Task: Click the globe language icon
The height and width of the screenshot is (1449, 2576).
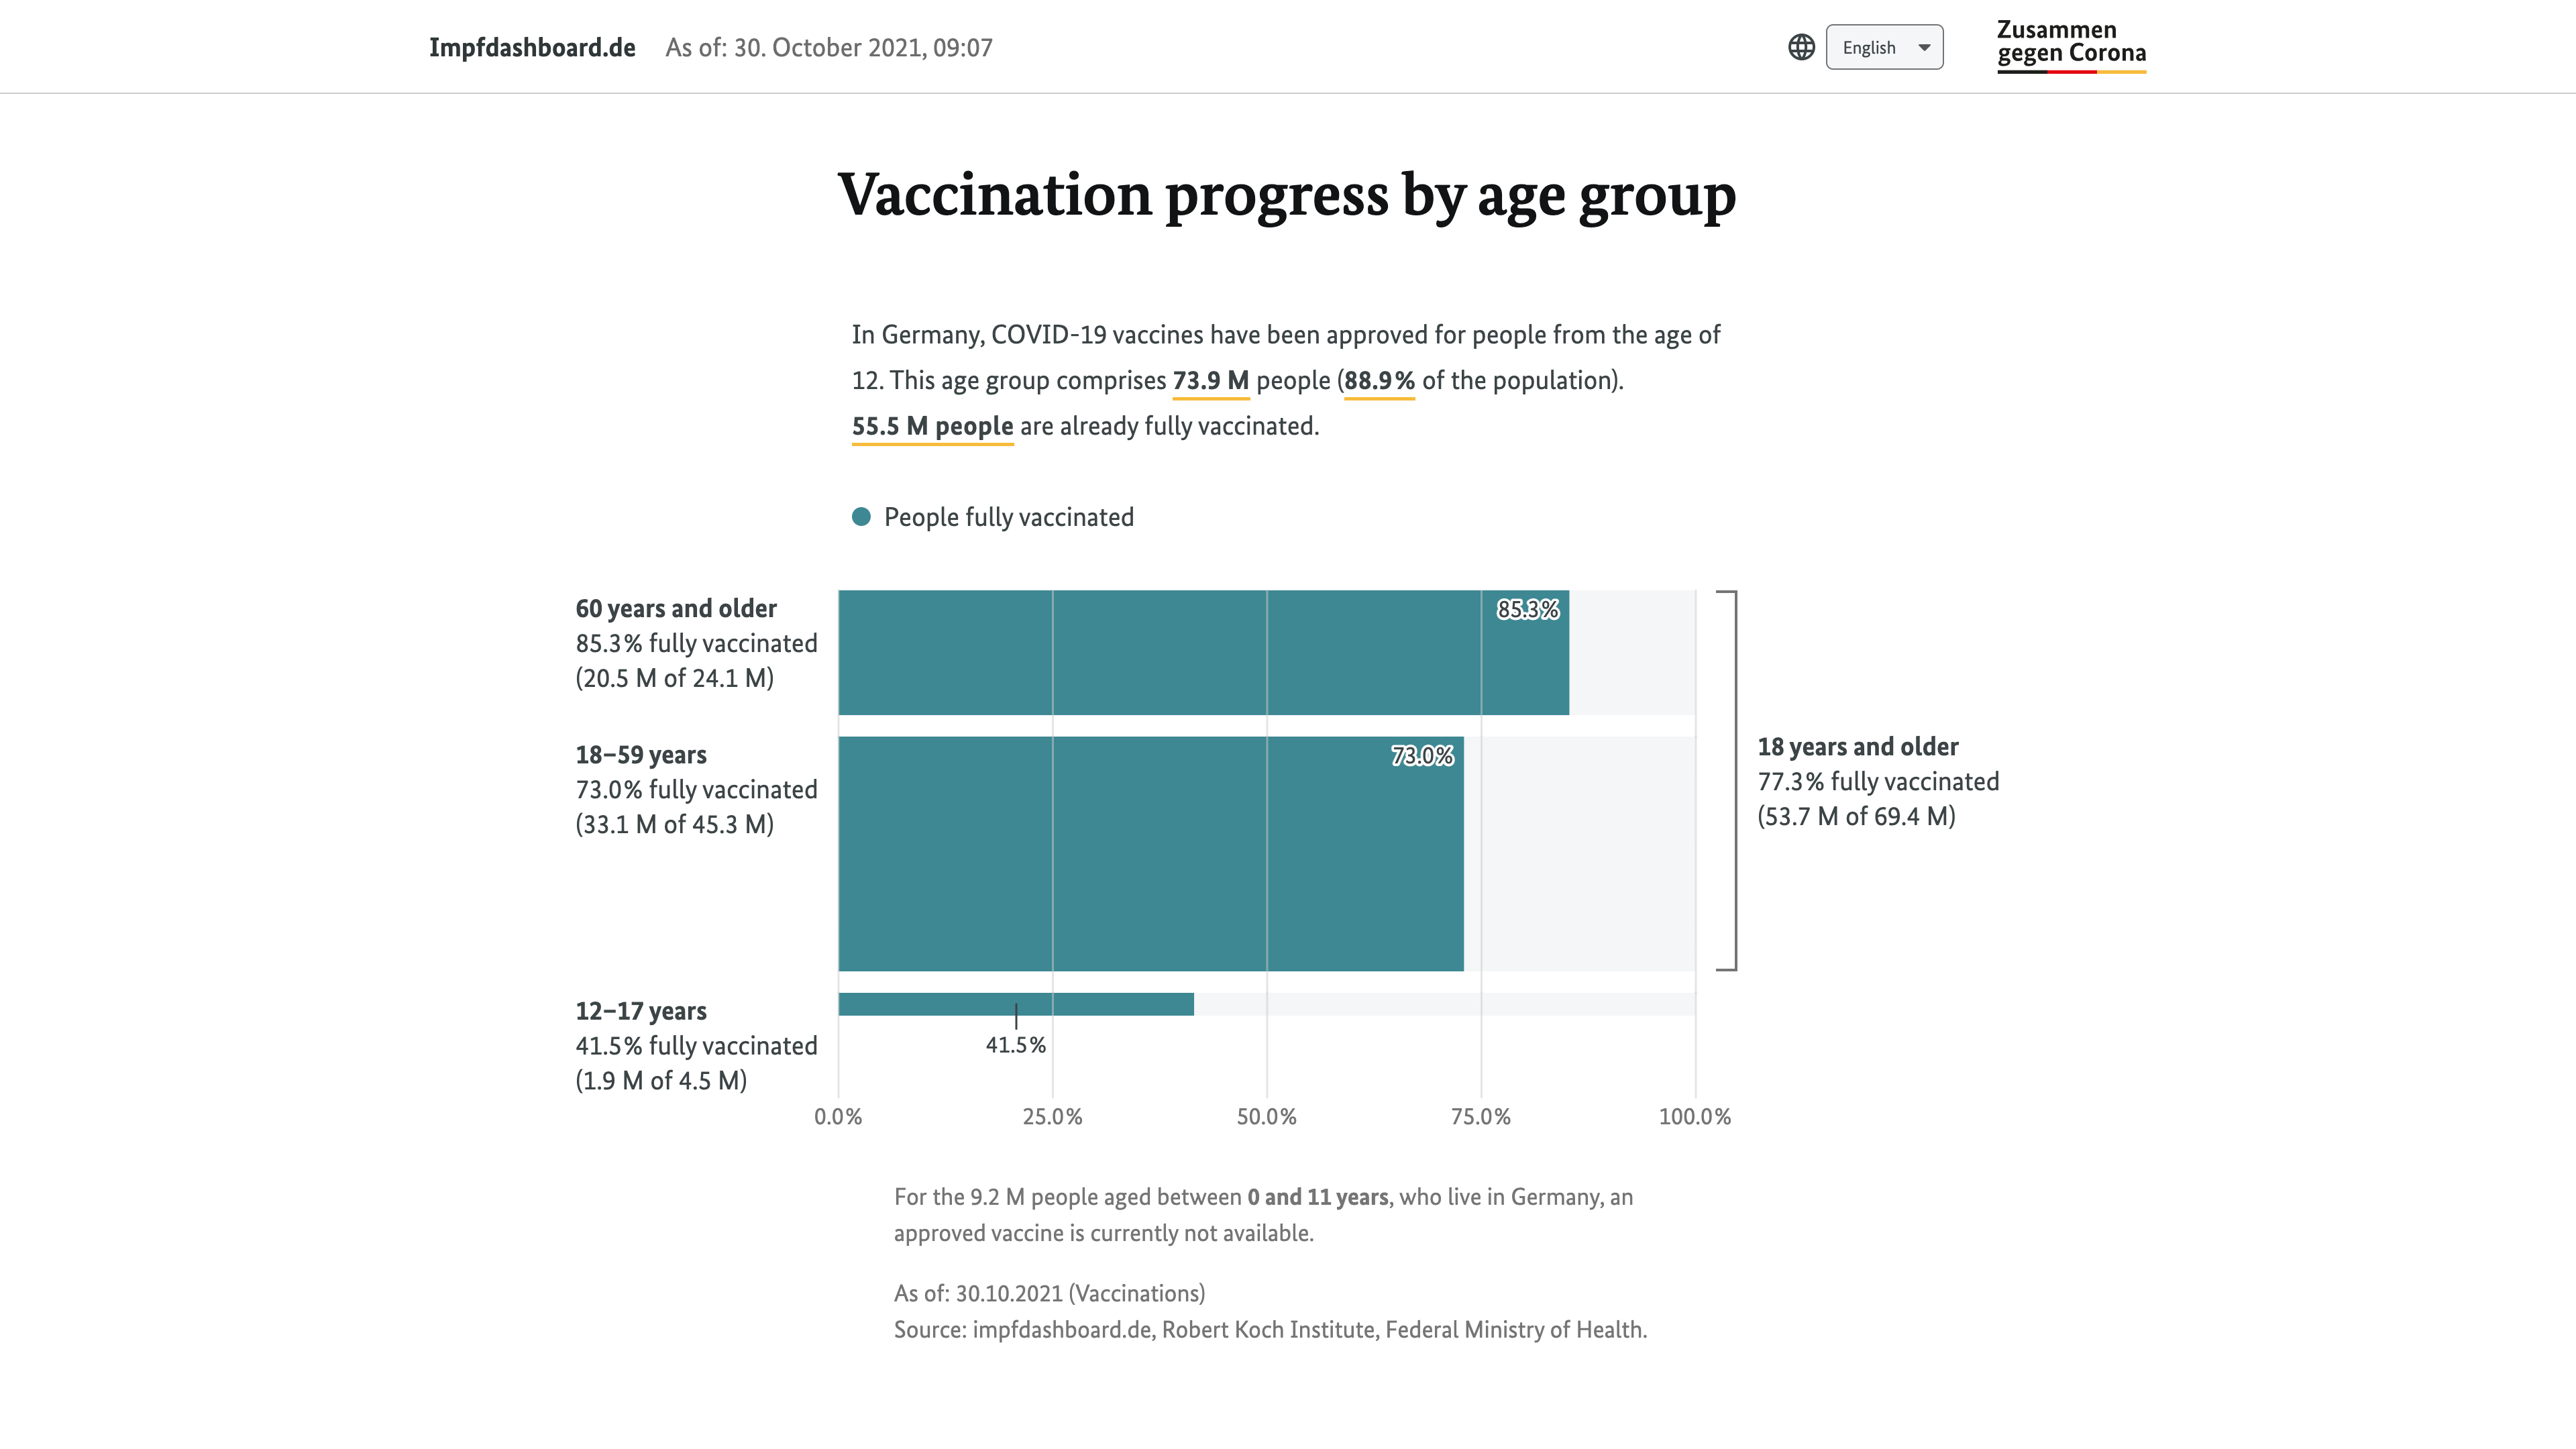Action: pyautogui.click(x=1801, y=47)
